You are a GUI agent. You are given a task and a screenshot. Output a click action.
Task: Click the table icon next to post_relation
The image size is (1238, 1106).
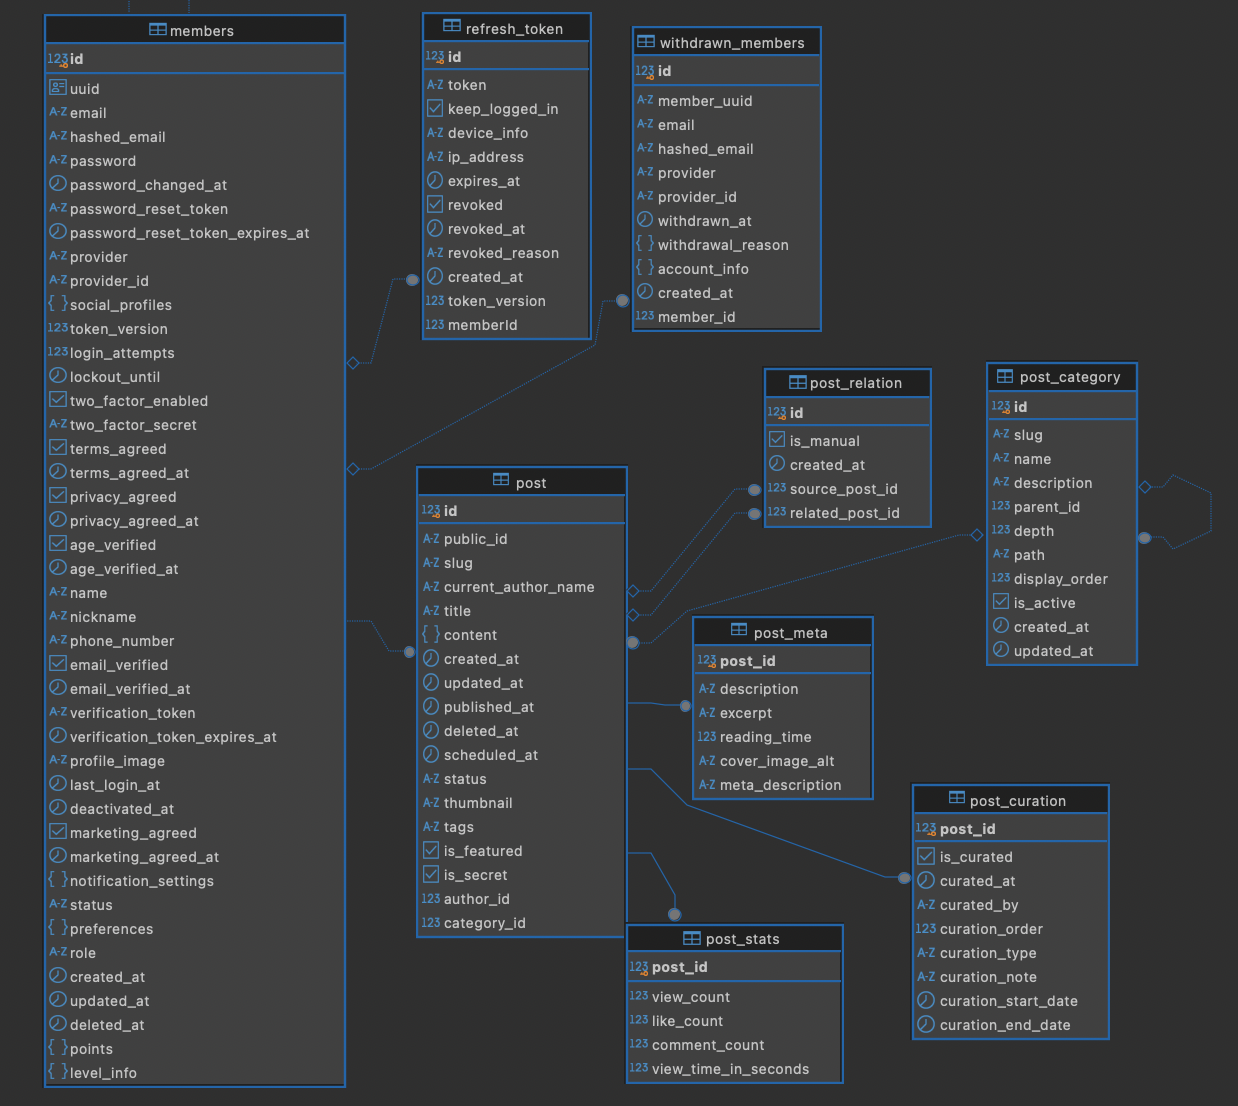coord(797,382)
